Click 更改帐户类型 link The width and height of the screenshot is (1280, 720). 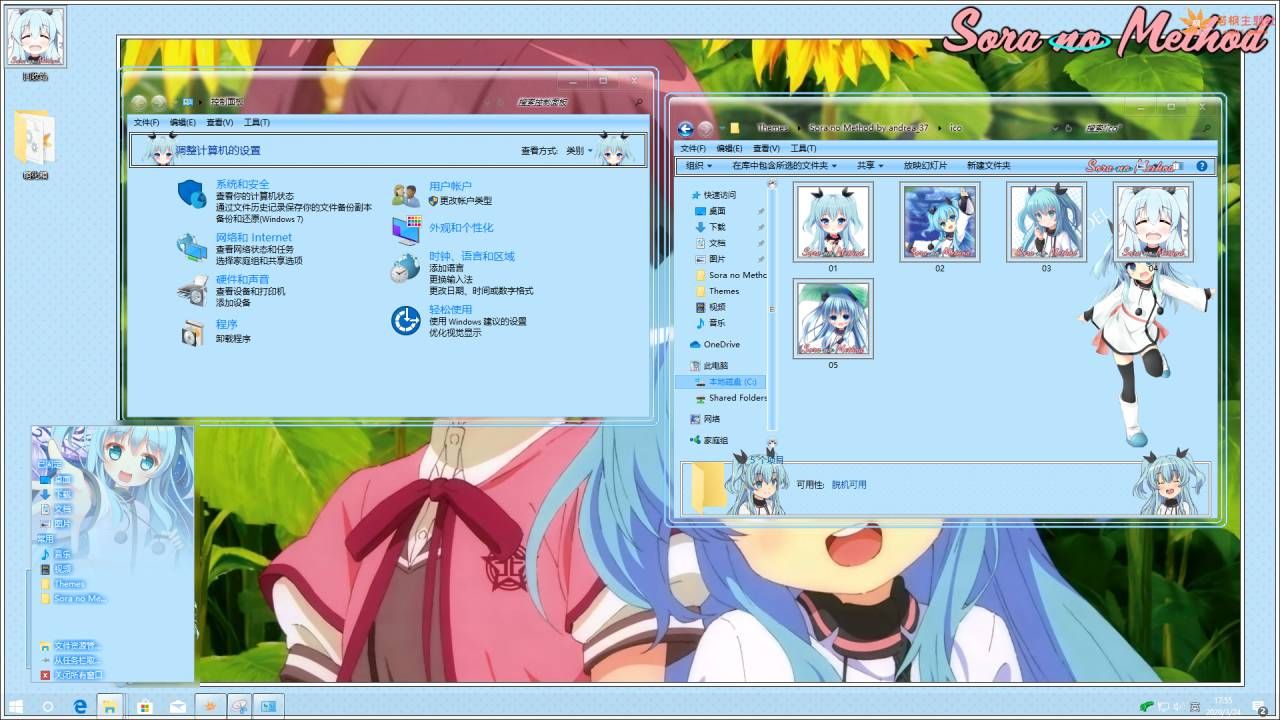tap(466, 200)
